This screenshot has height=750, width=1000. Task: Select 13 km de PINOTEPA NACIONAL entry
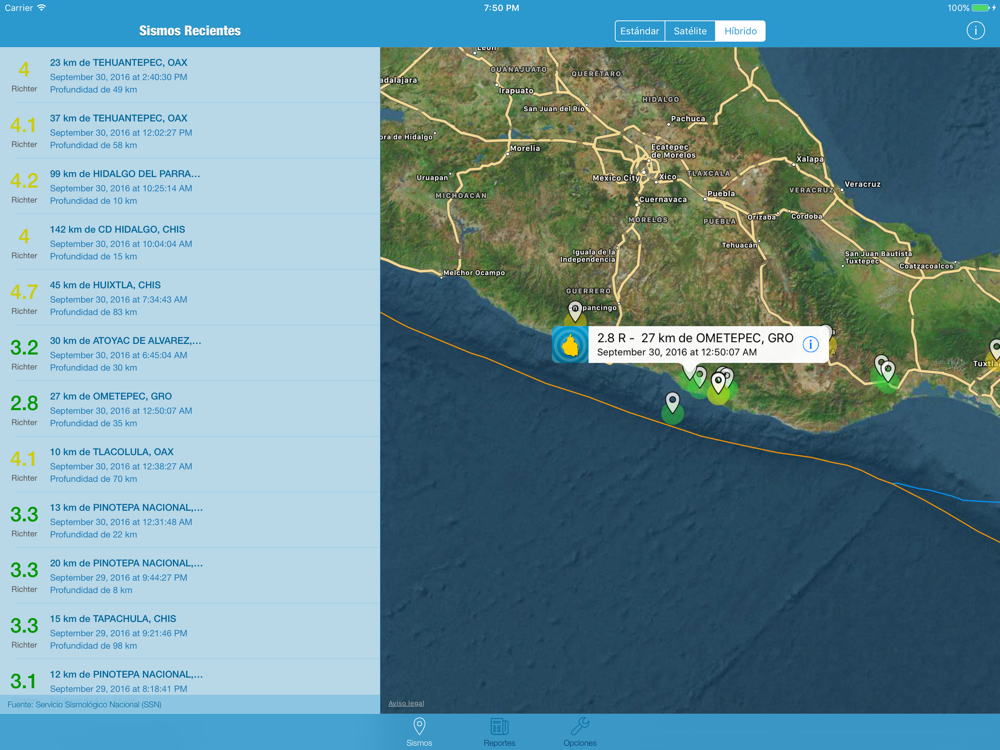tap(190, 520)
